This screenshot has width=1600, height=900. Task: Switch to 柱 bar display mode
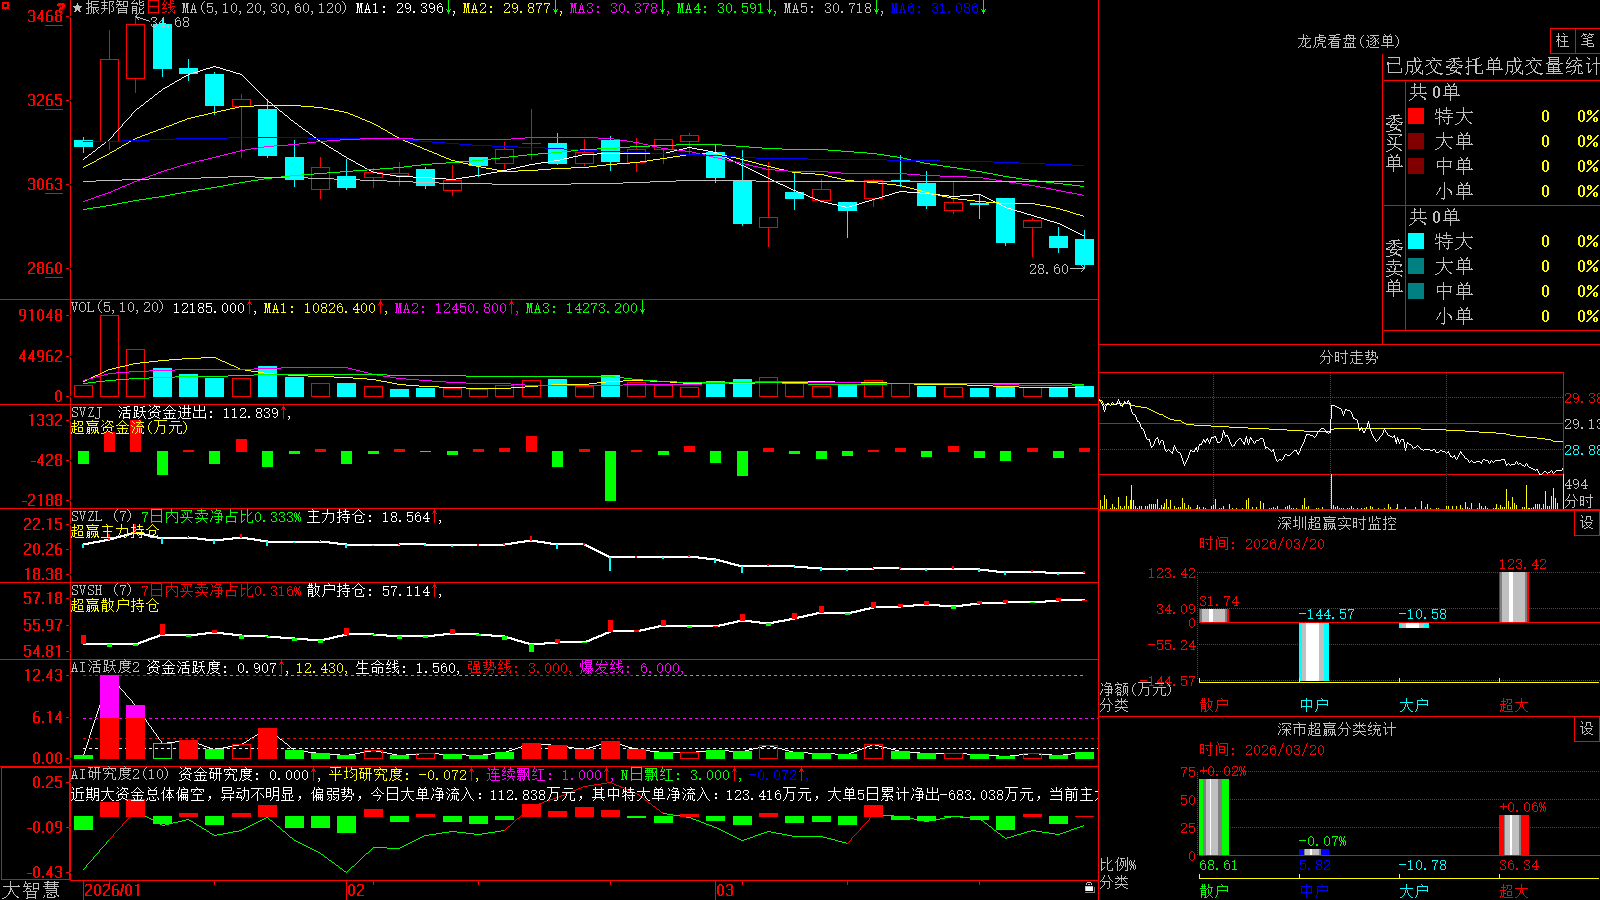1562,41
